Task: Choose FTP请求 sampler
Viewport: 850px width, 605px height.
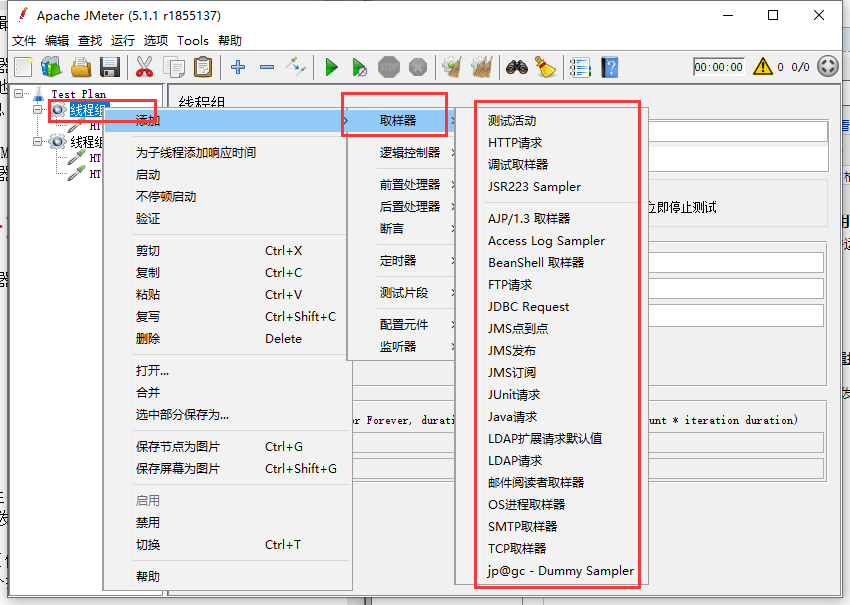Action: pos(552,285)
